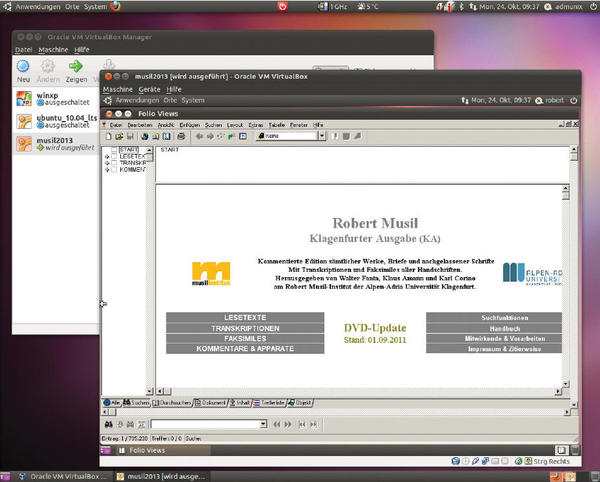The image size is (600, 482).
Task: Click the KOMMENTARE & APPARATE button
Action: click(245, 348)
